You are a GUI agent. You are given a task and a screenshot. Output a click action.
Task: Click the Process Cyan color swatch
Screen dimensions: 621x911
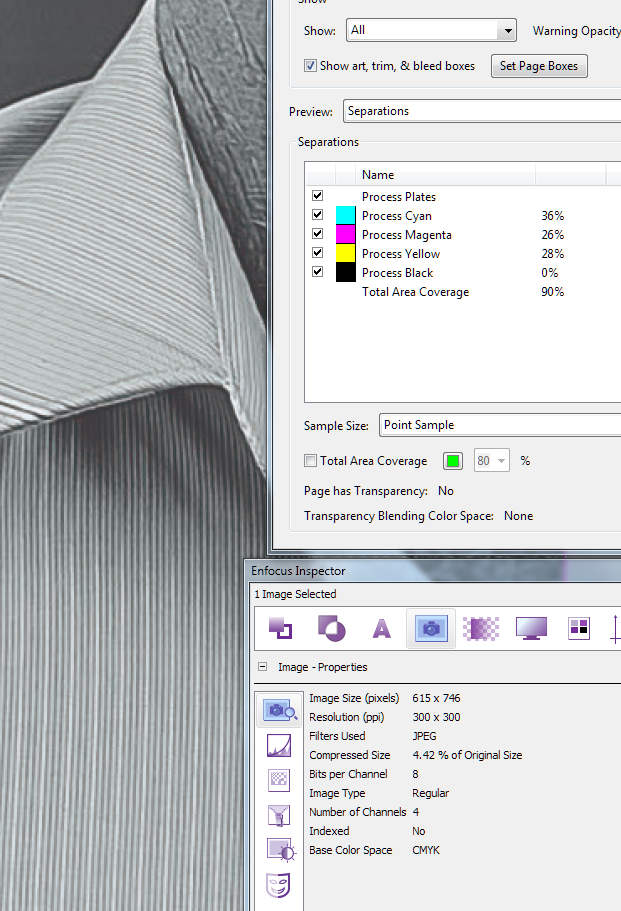point(346,215)
